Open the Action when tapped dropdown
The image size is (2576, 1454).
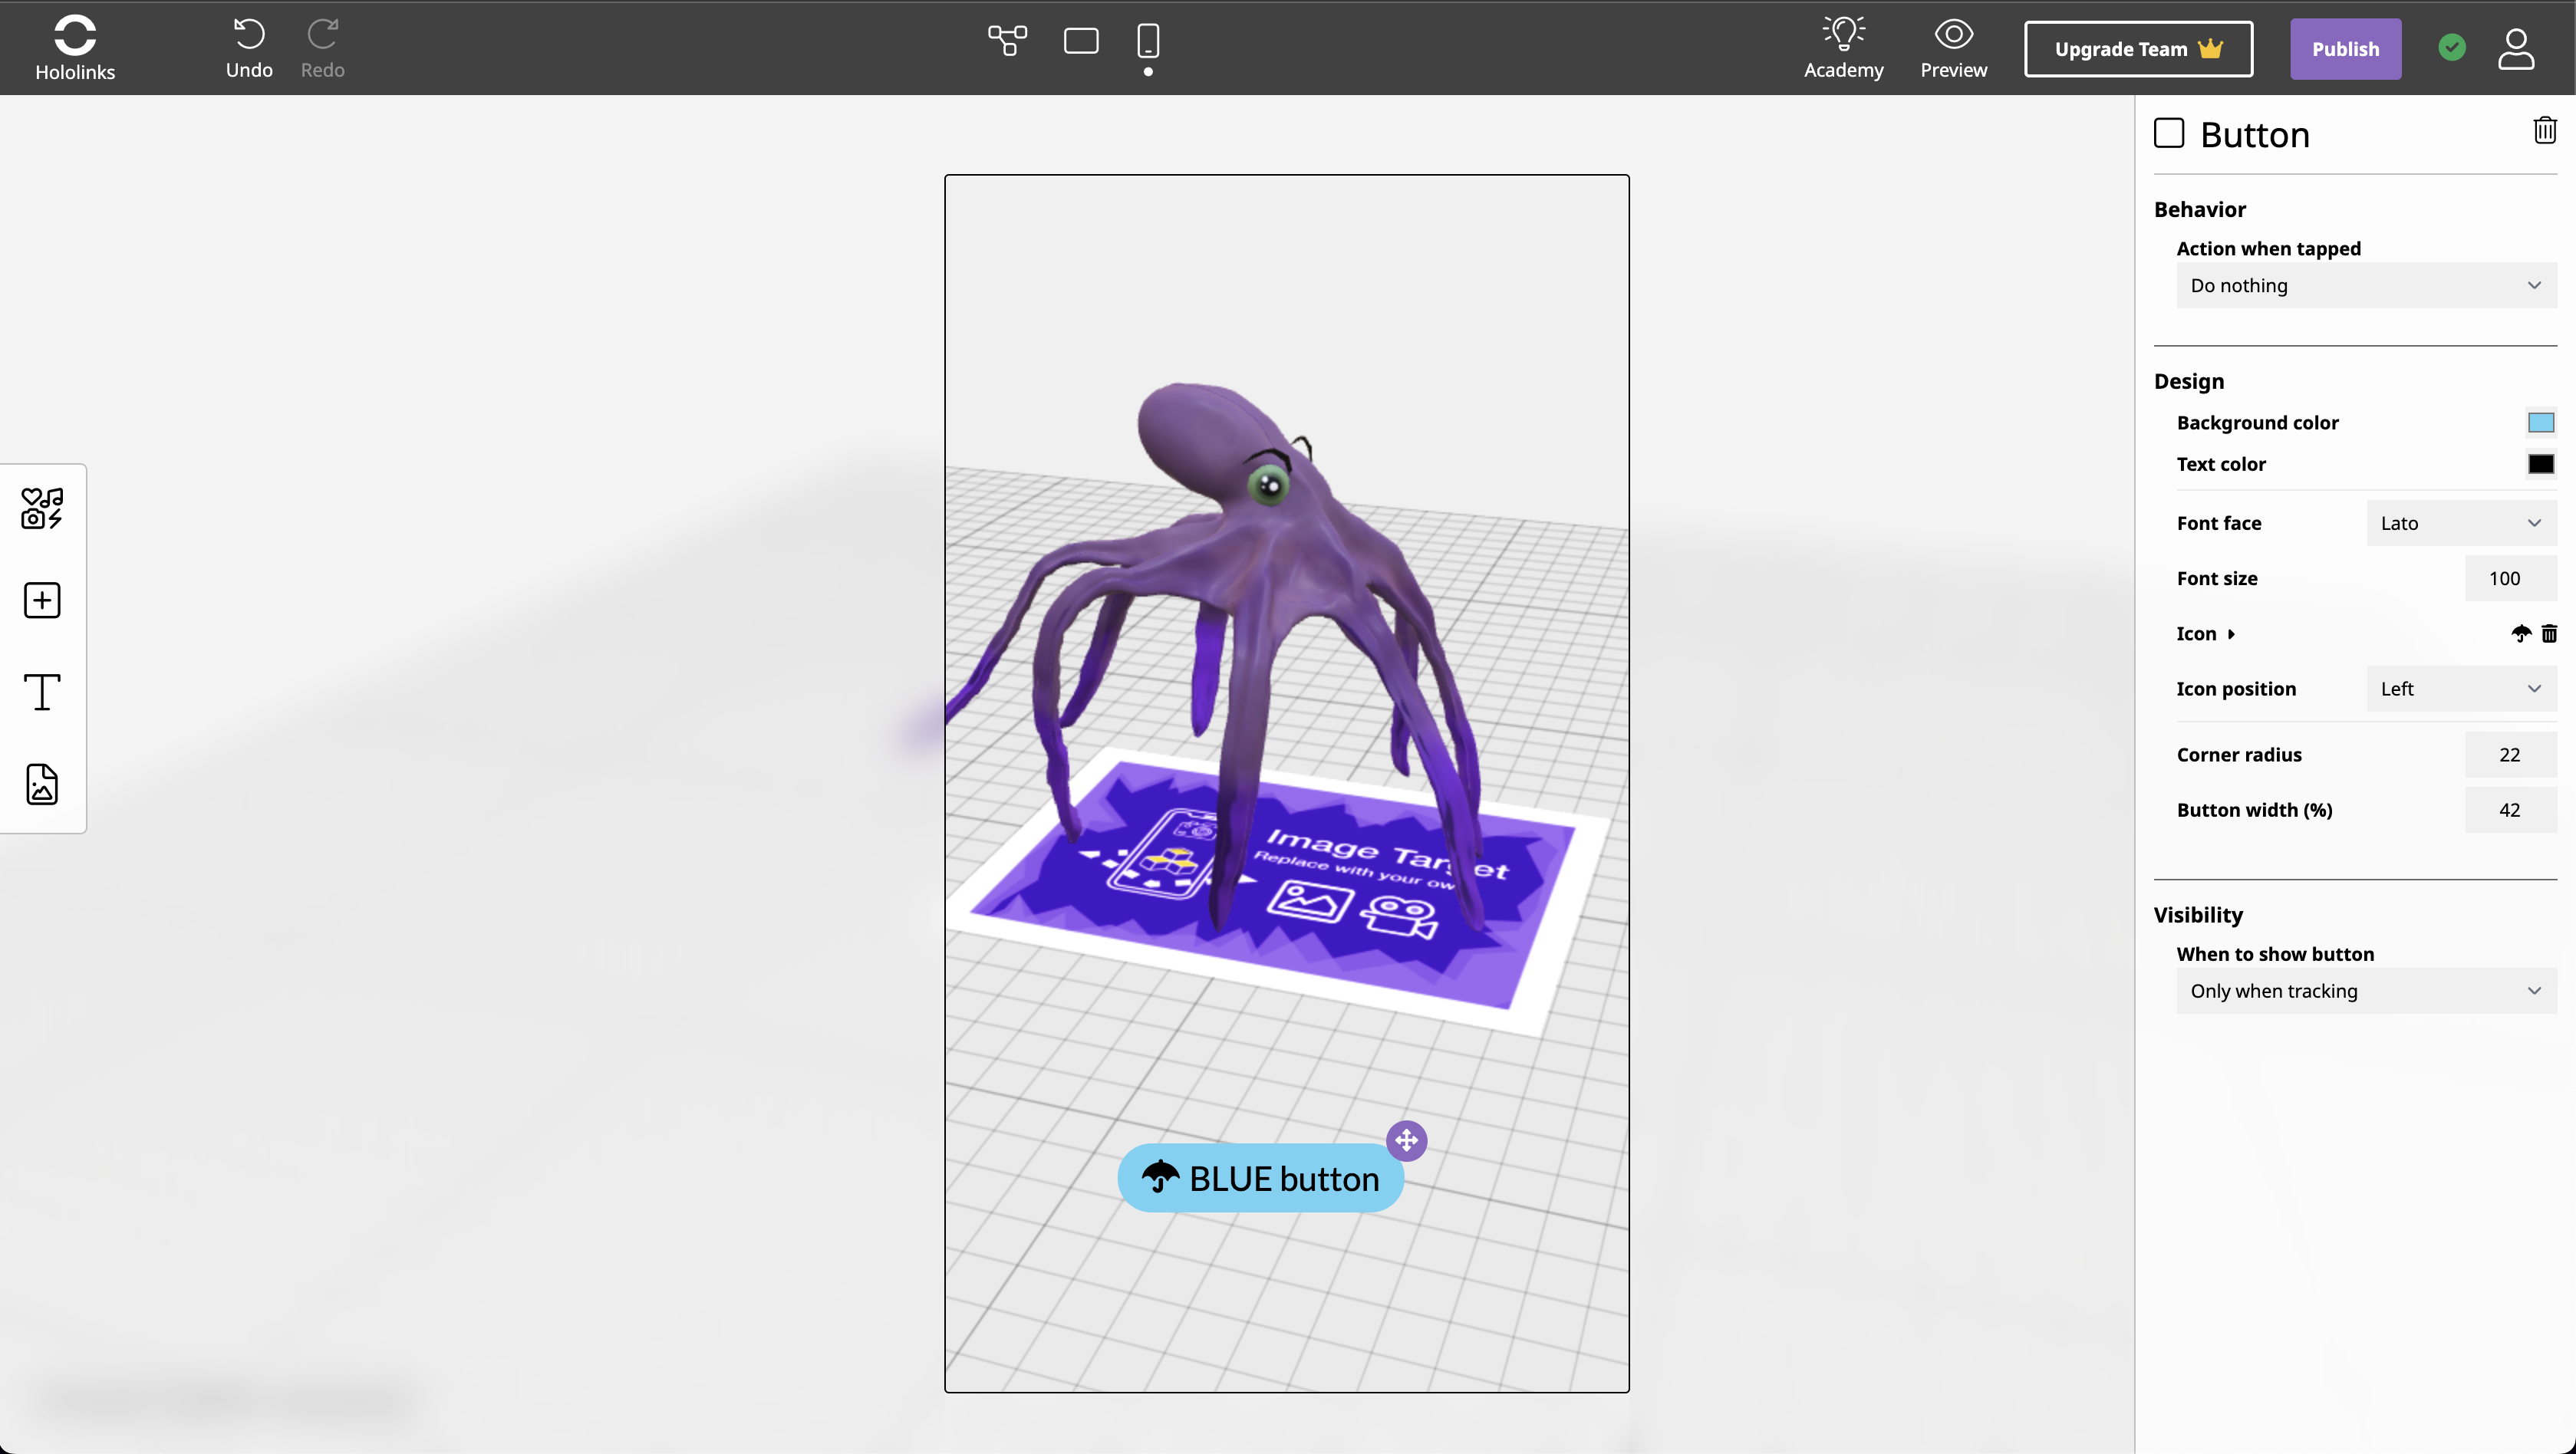(2366, 285)
